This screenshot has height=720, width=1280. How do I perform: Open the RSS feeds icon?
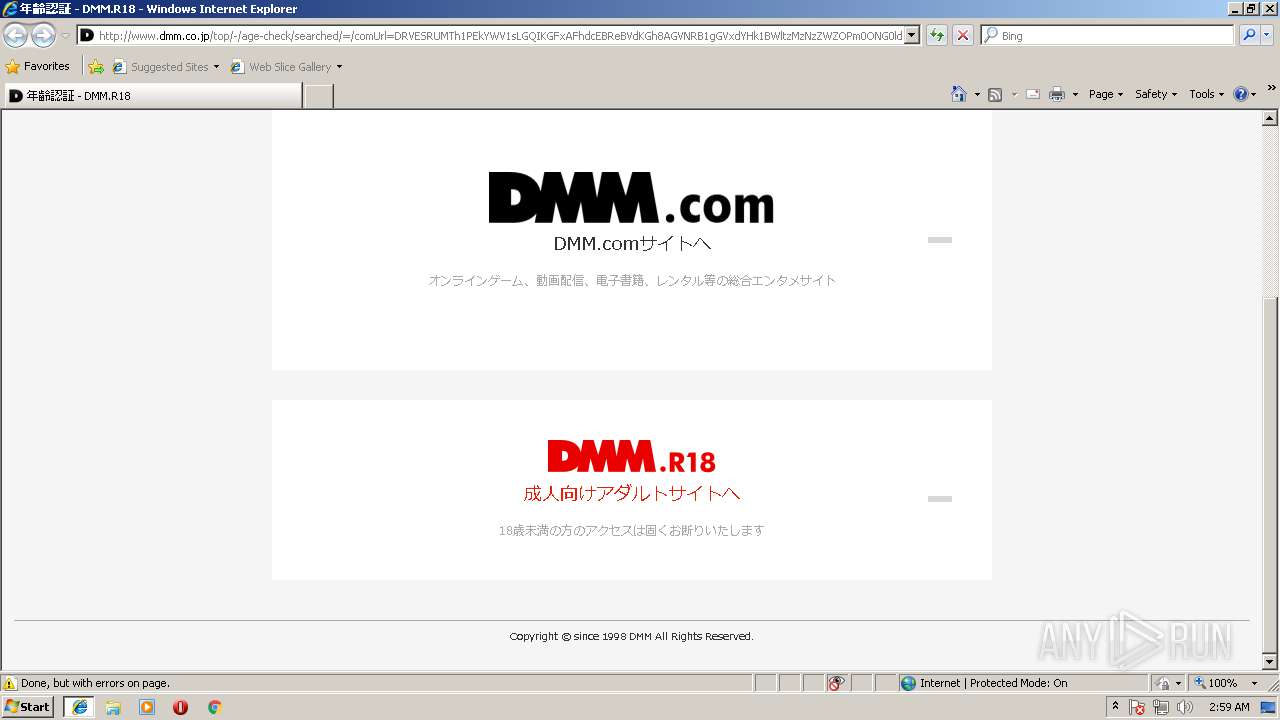995,94
